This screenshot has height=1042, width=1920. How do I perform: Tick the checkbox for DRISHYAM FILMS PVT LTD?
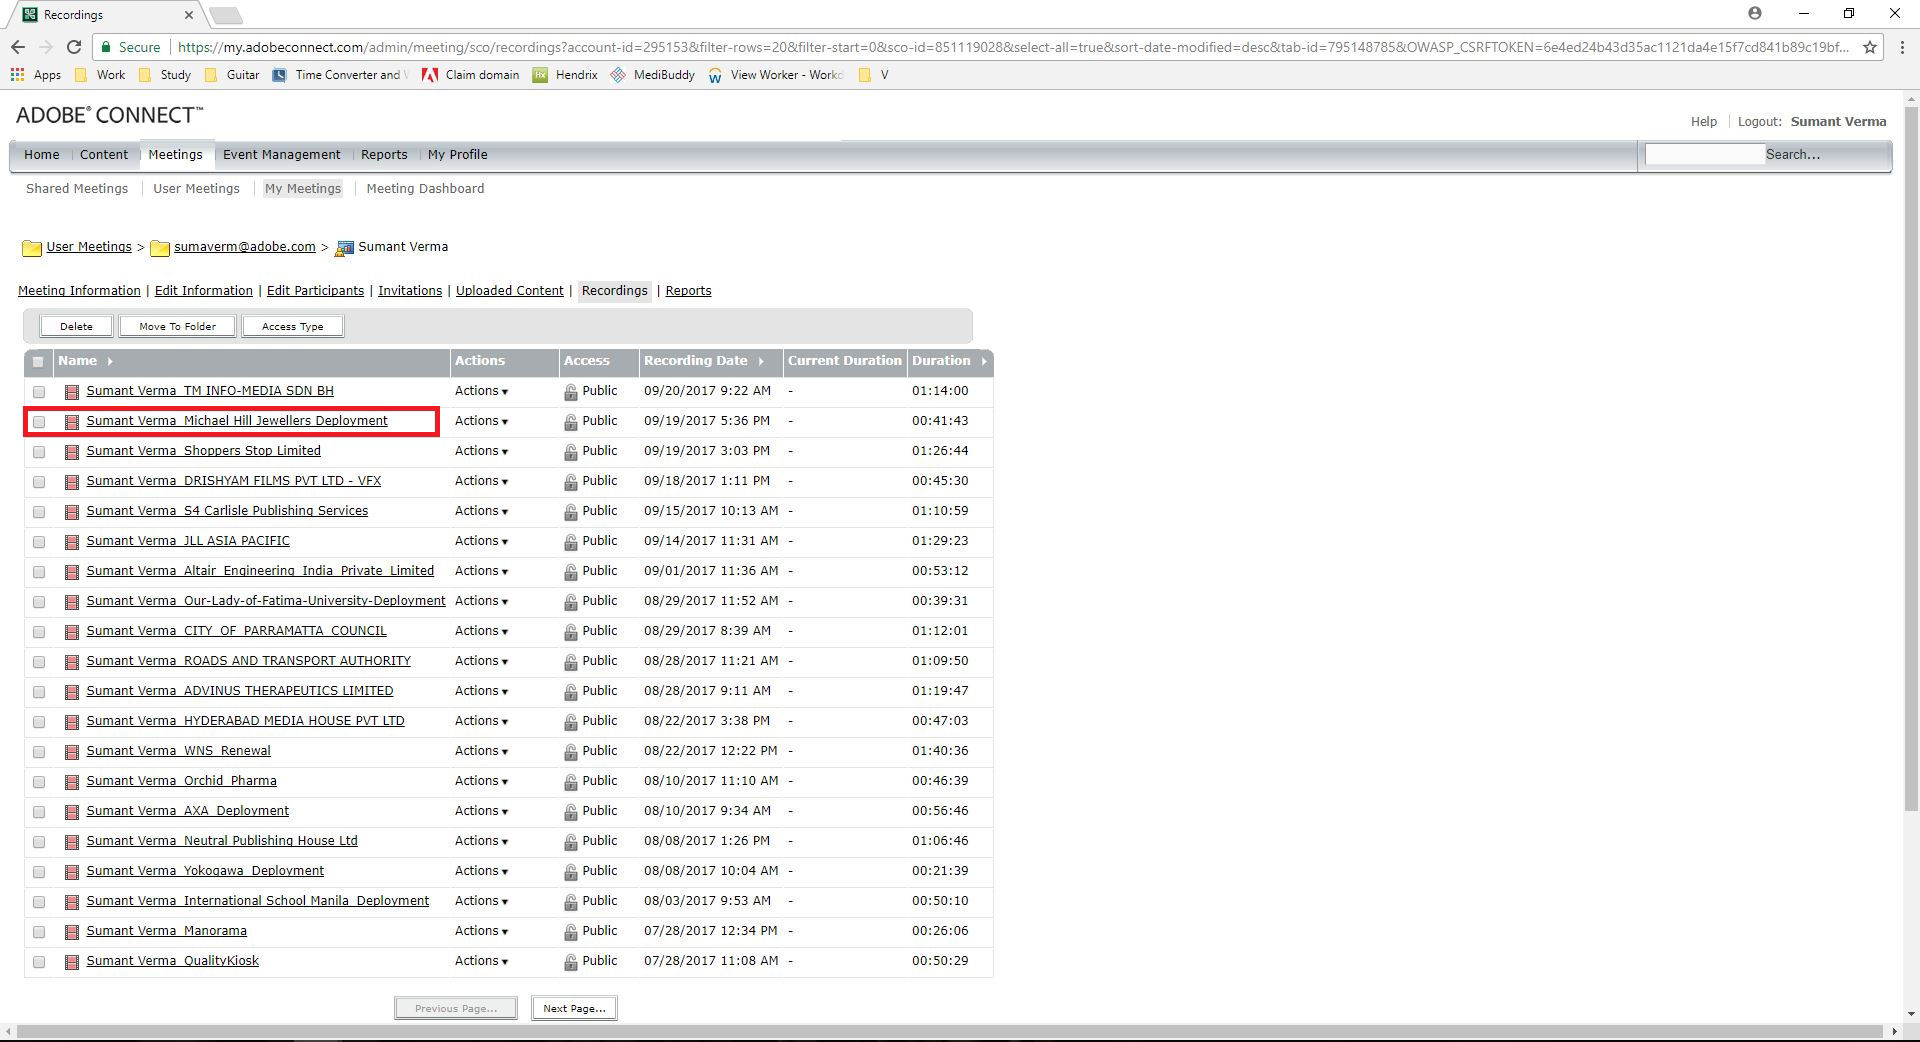[x=39, y=482]
